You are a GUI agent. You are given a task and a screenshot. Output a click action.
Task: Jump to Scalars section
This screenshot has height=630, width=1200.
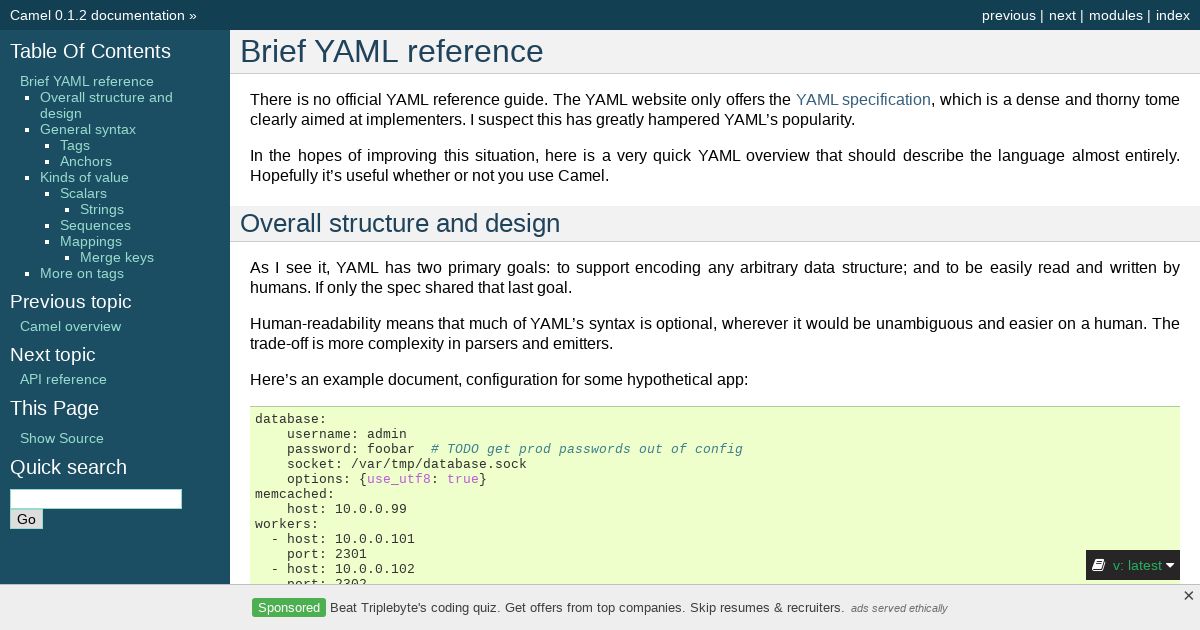(x=83, y=193)
